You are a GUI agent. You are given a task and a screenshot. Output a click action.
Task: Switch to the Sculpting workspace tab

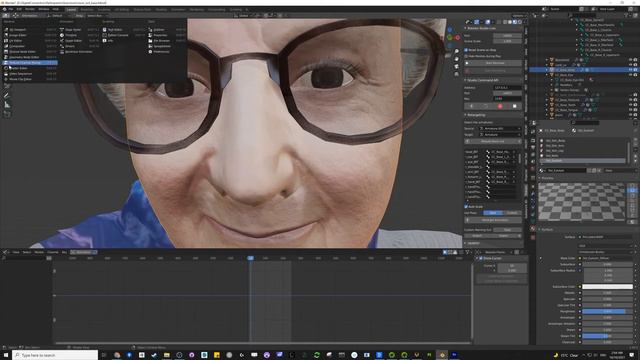click(104, 9)
